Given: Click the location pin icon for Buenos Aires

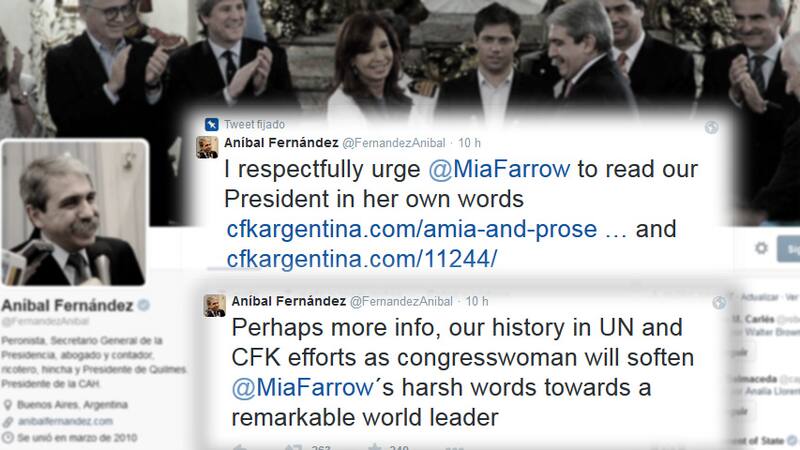Looking at the screenshot, I should 8,405.
